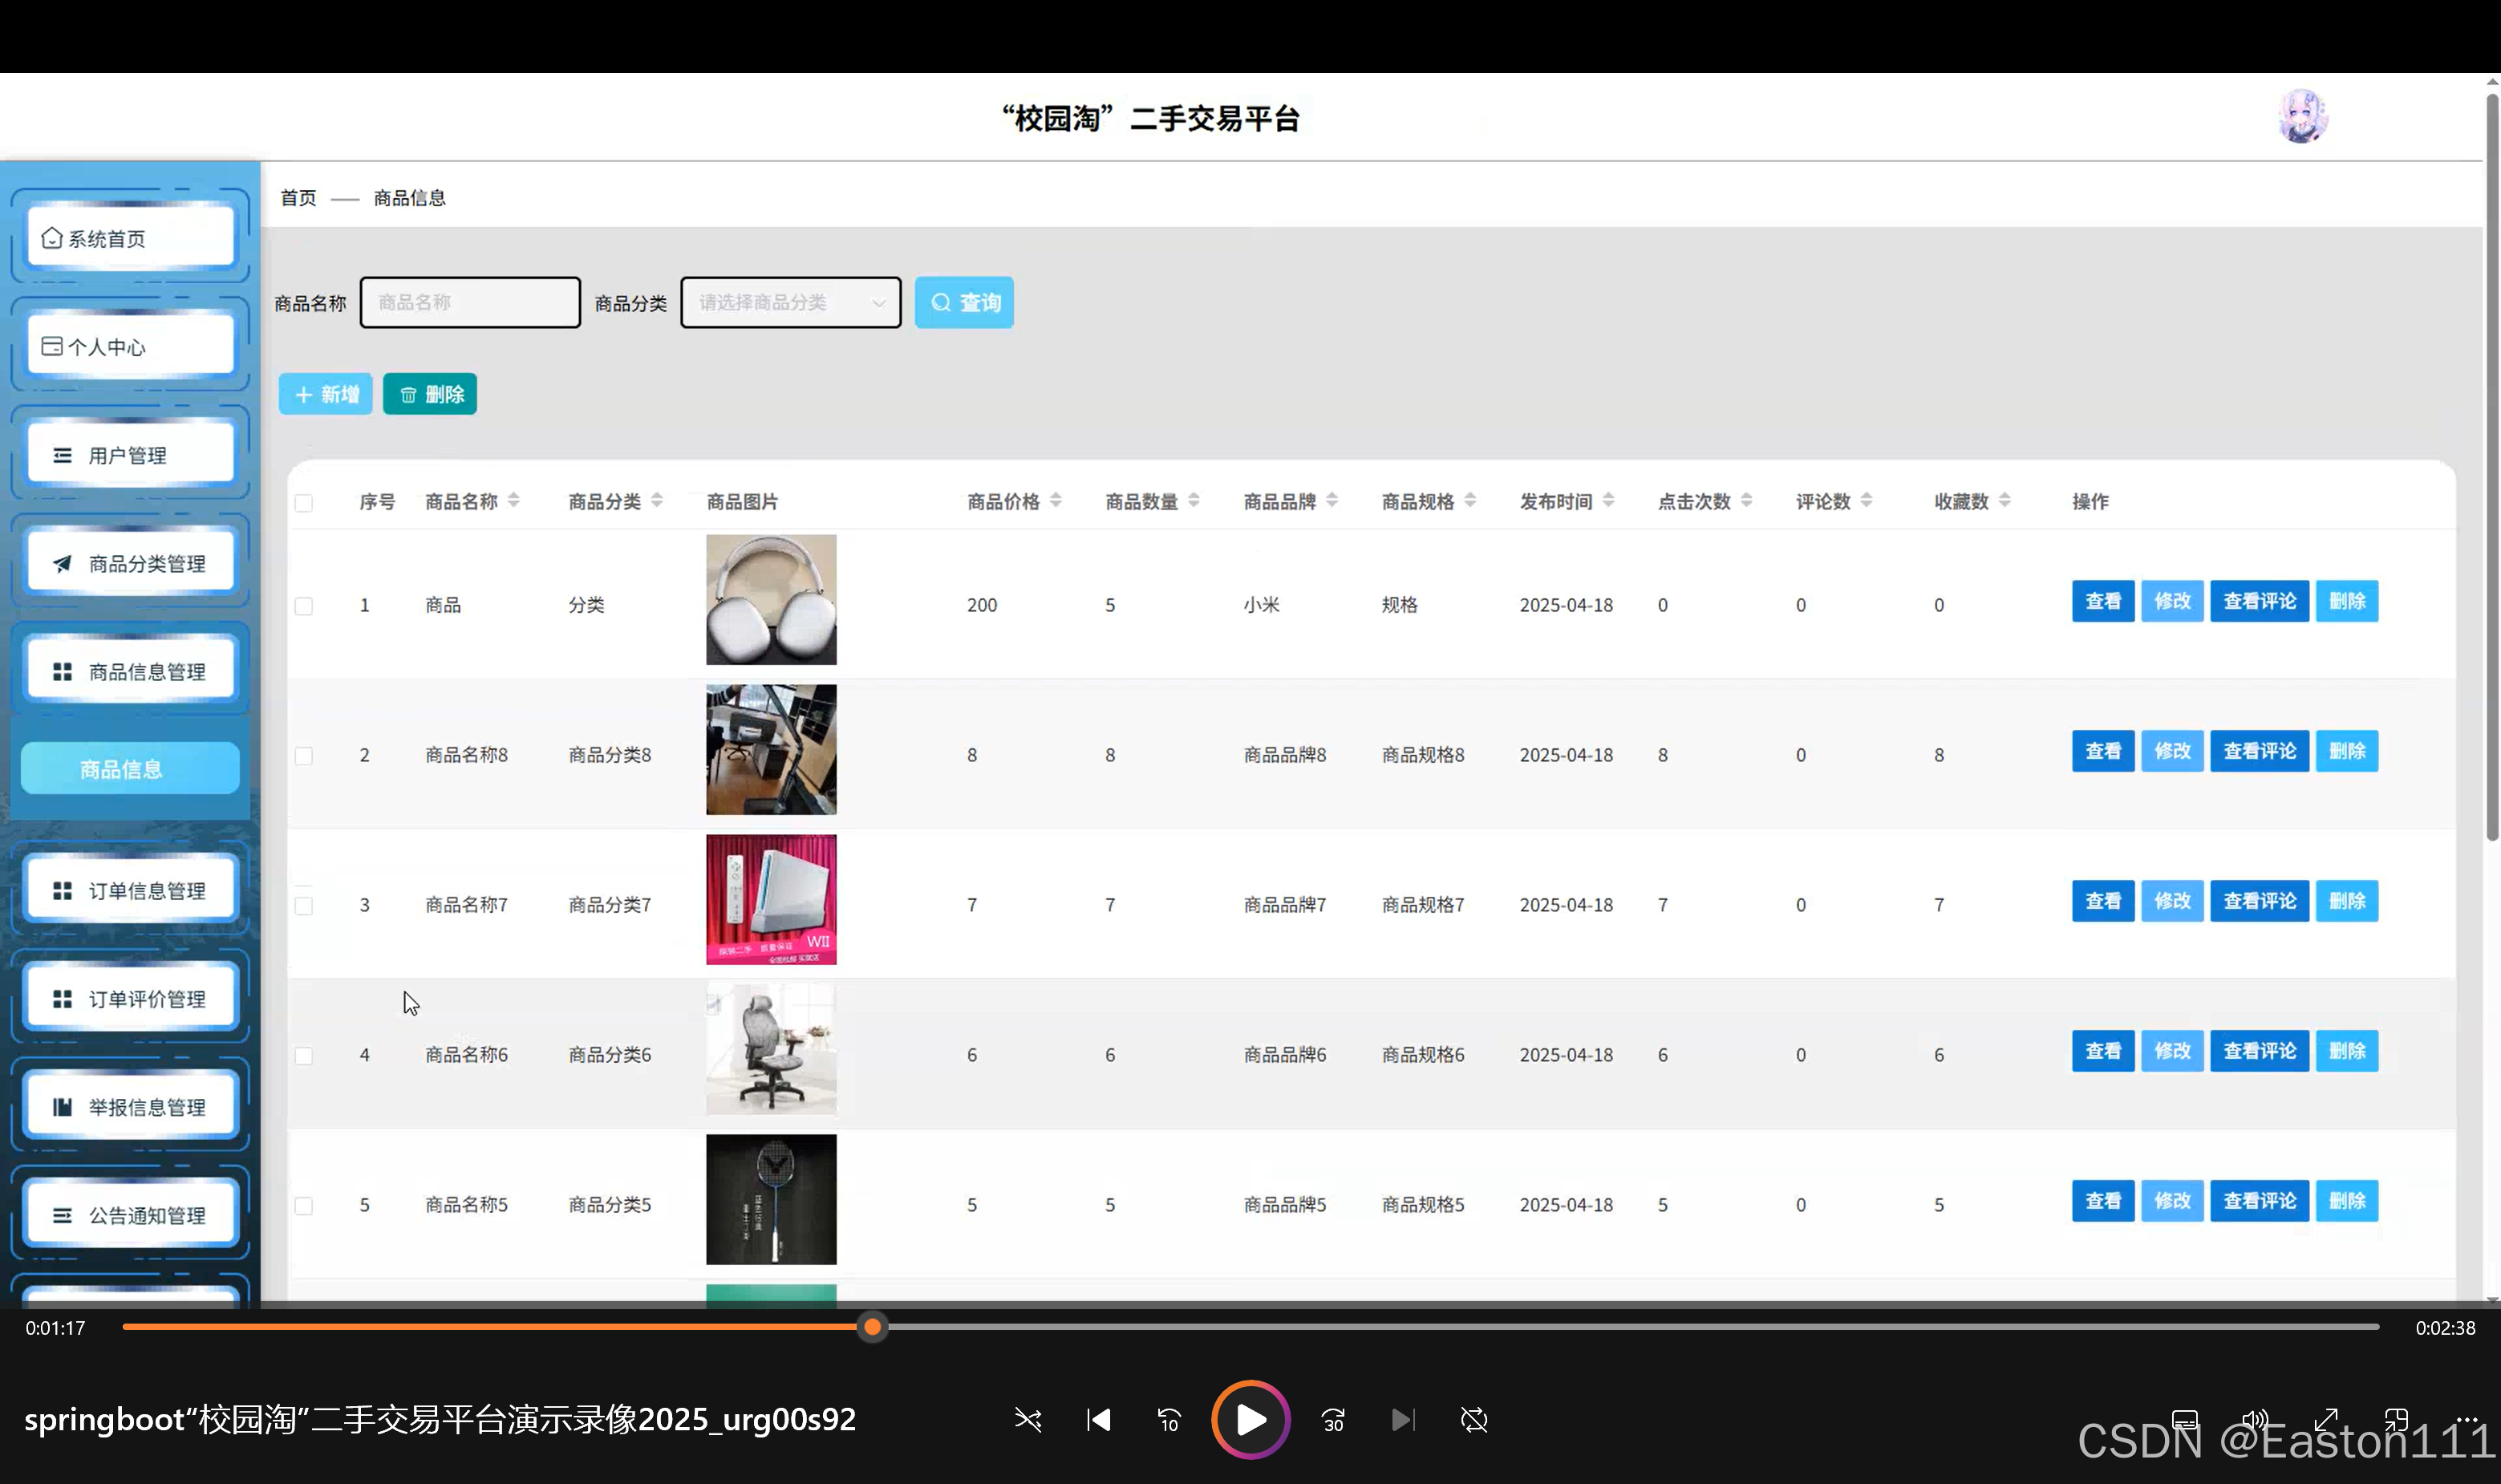Click 查看评论 for row 商品名称5
This screenshot has height=1484, width=2501.
click(x=2259, y=1201)
